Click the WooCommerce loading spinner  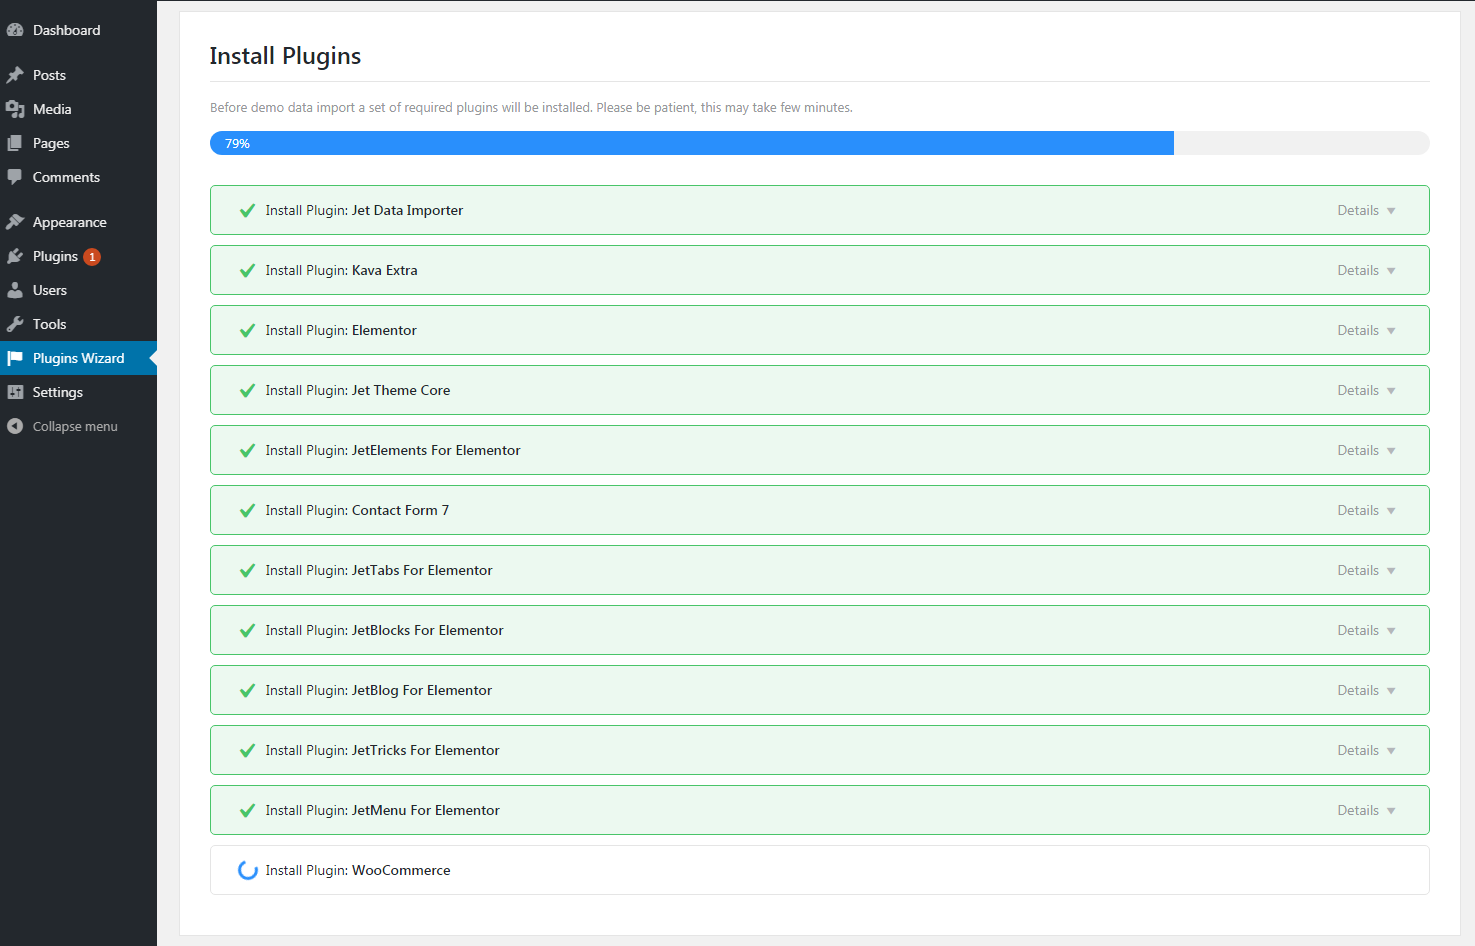tap(247, 871)
